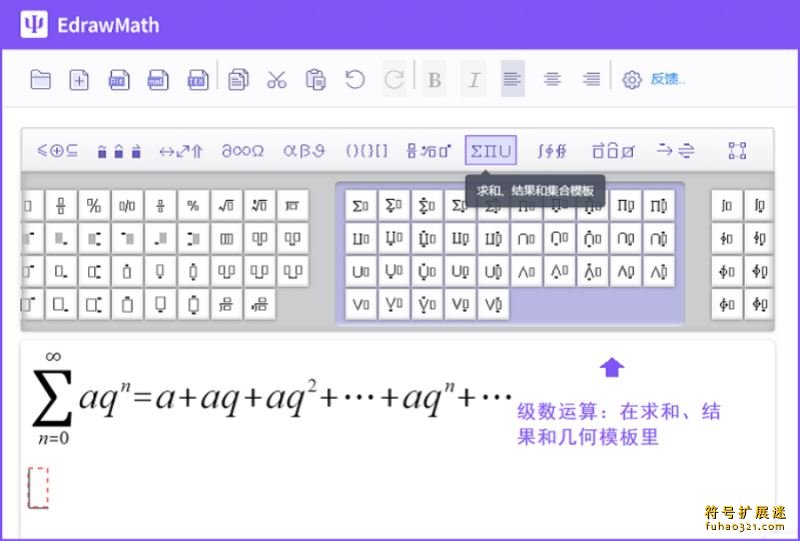Viewport: 800px width, 541px height.
Task: Insert the large diagonal % fraction template
Action: pos(94,206)
